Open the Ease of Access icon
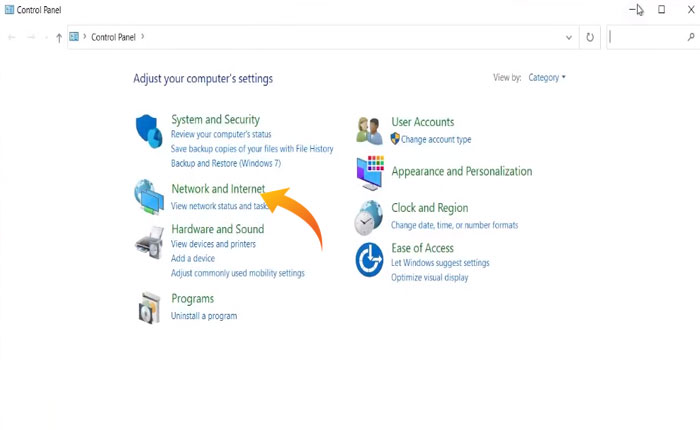The height and width of the screenshot is (430, 700). pos(369,259)
